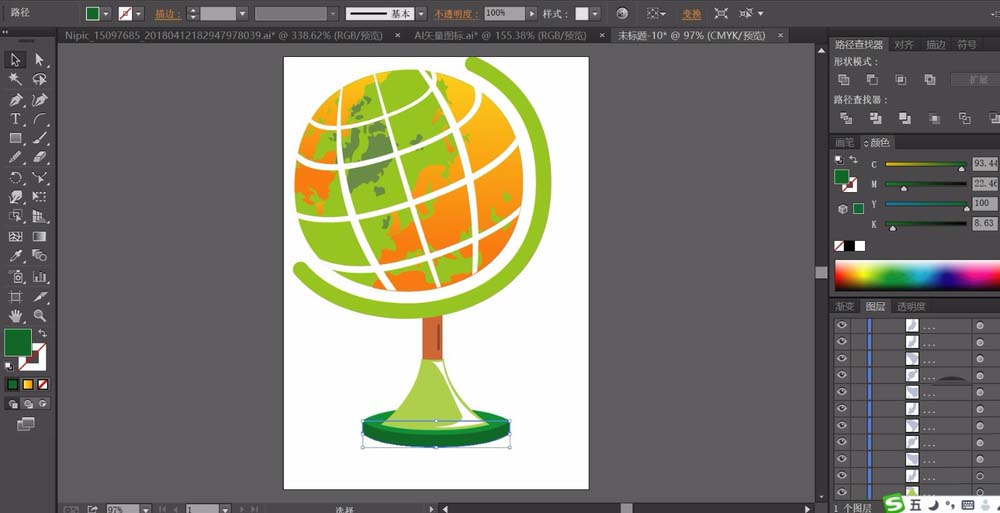Select the Pen tool
The width and height of the screenshot is (1000, 513).
click(x=15, y=100)
